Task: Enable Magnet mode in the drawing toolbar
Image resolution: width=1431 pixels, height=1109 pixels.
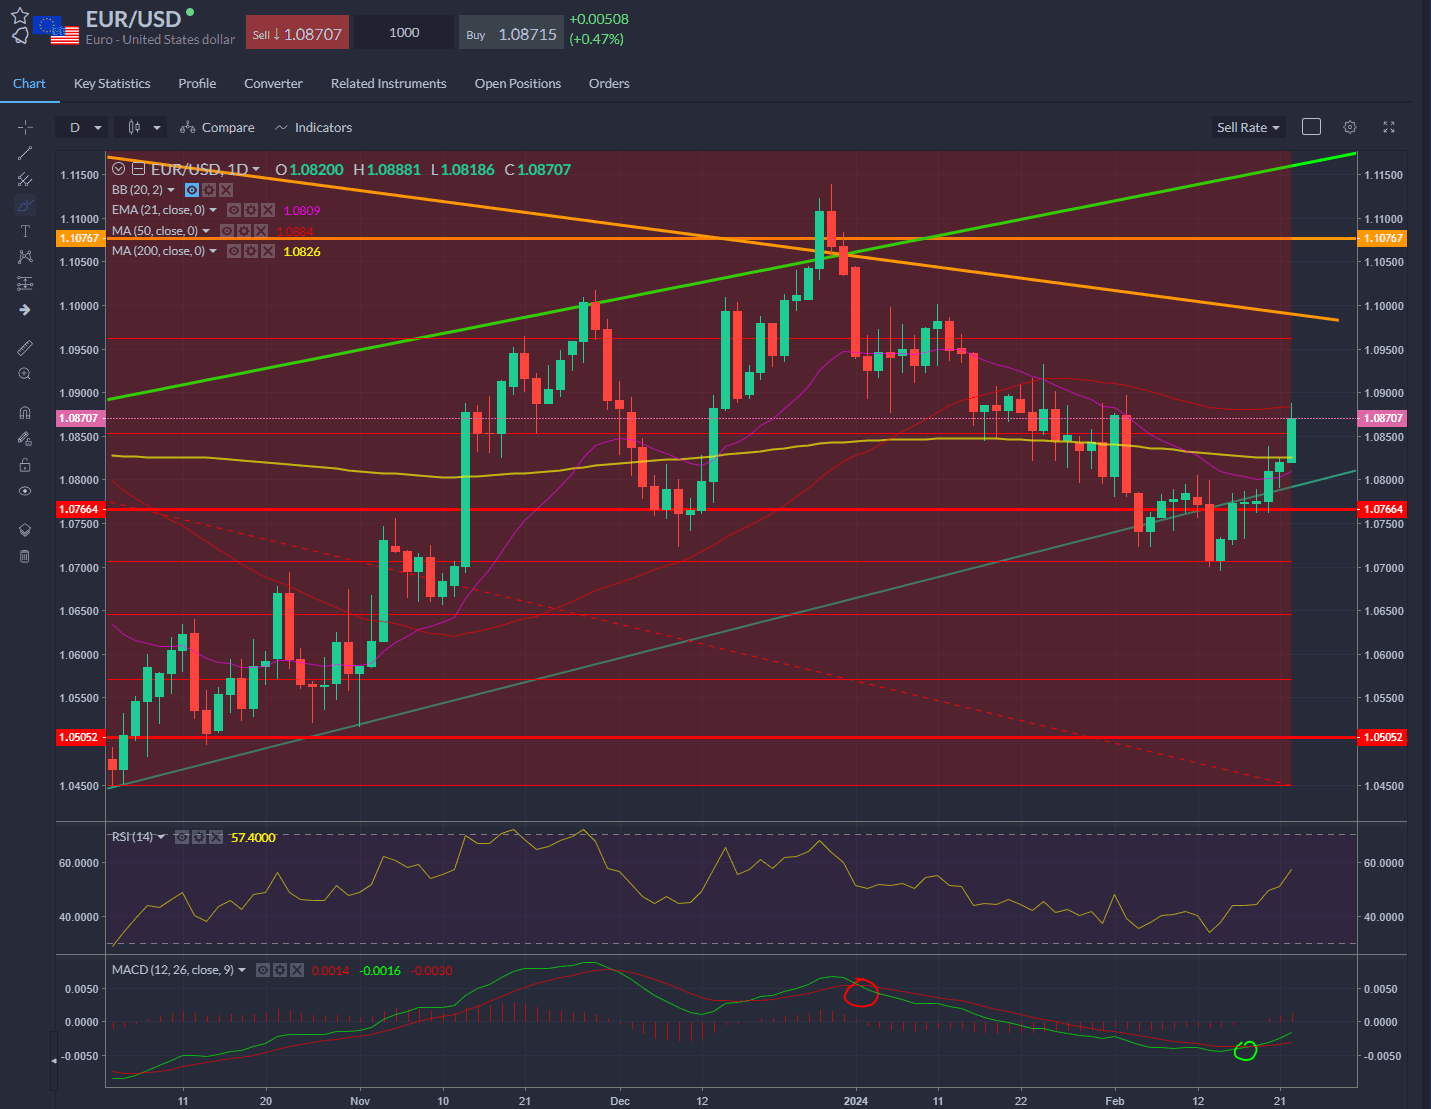Action: tap(25, 412)
